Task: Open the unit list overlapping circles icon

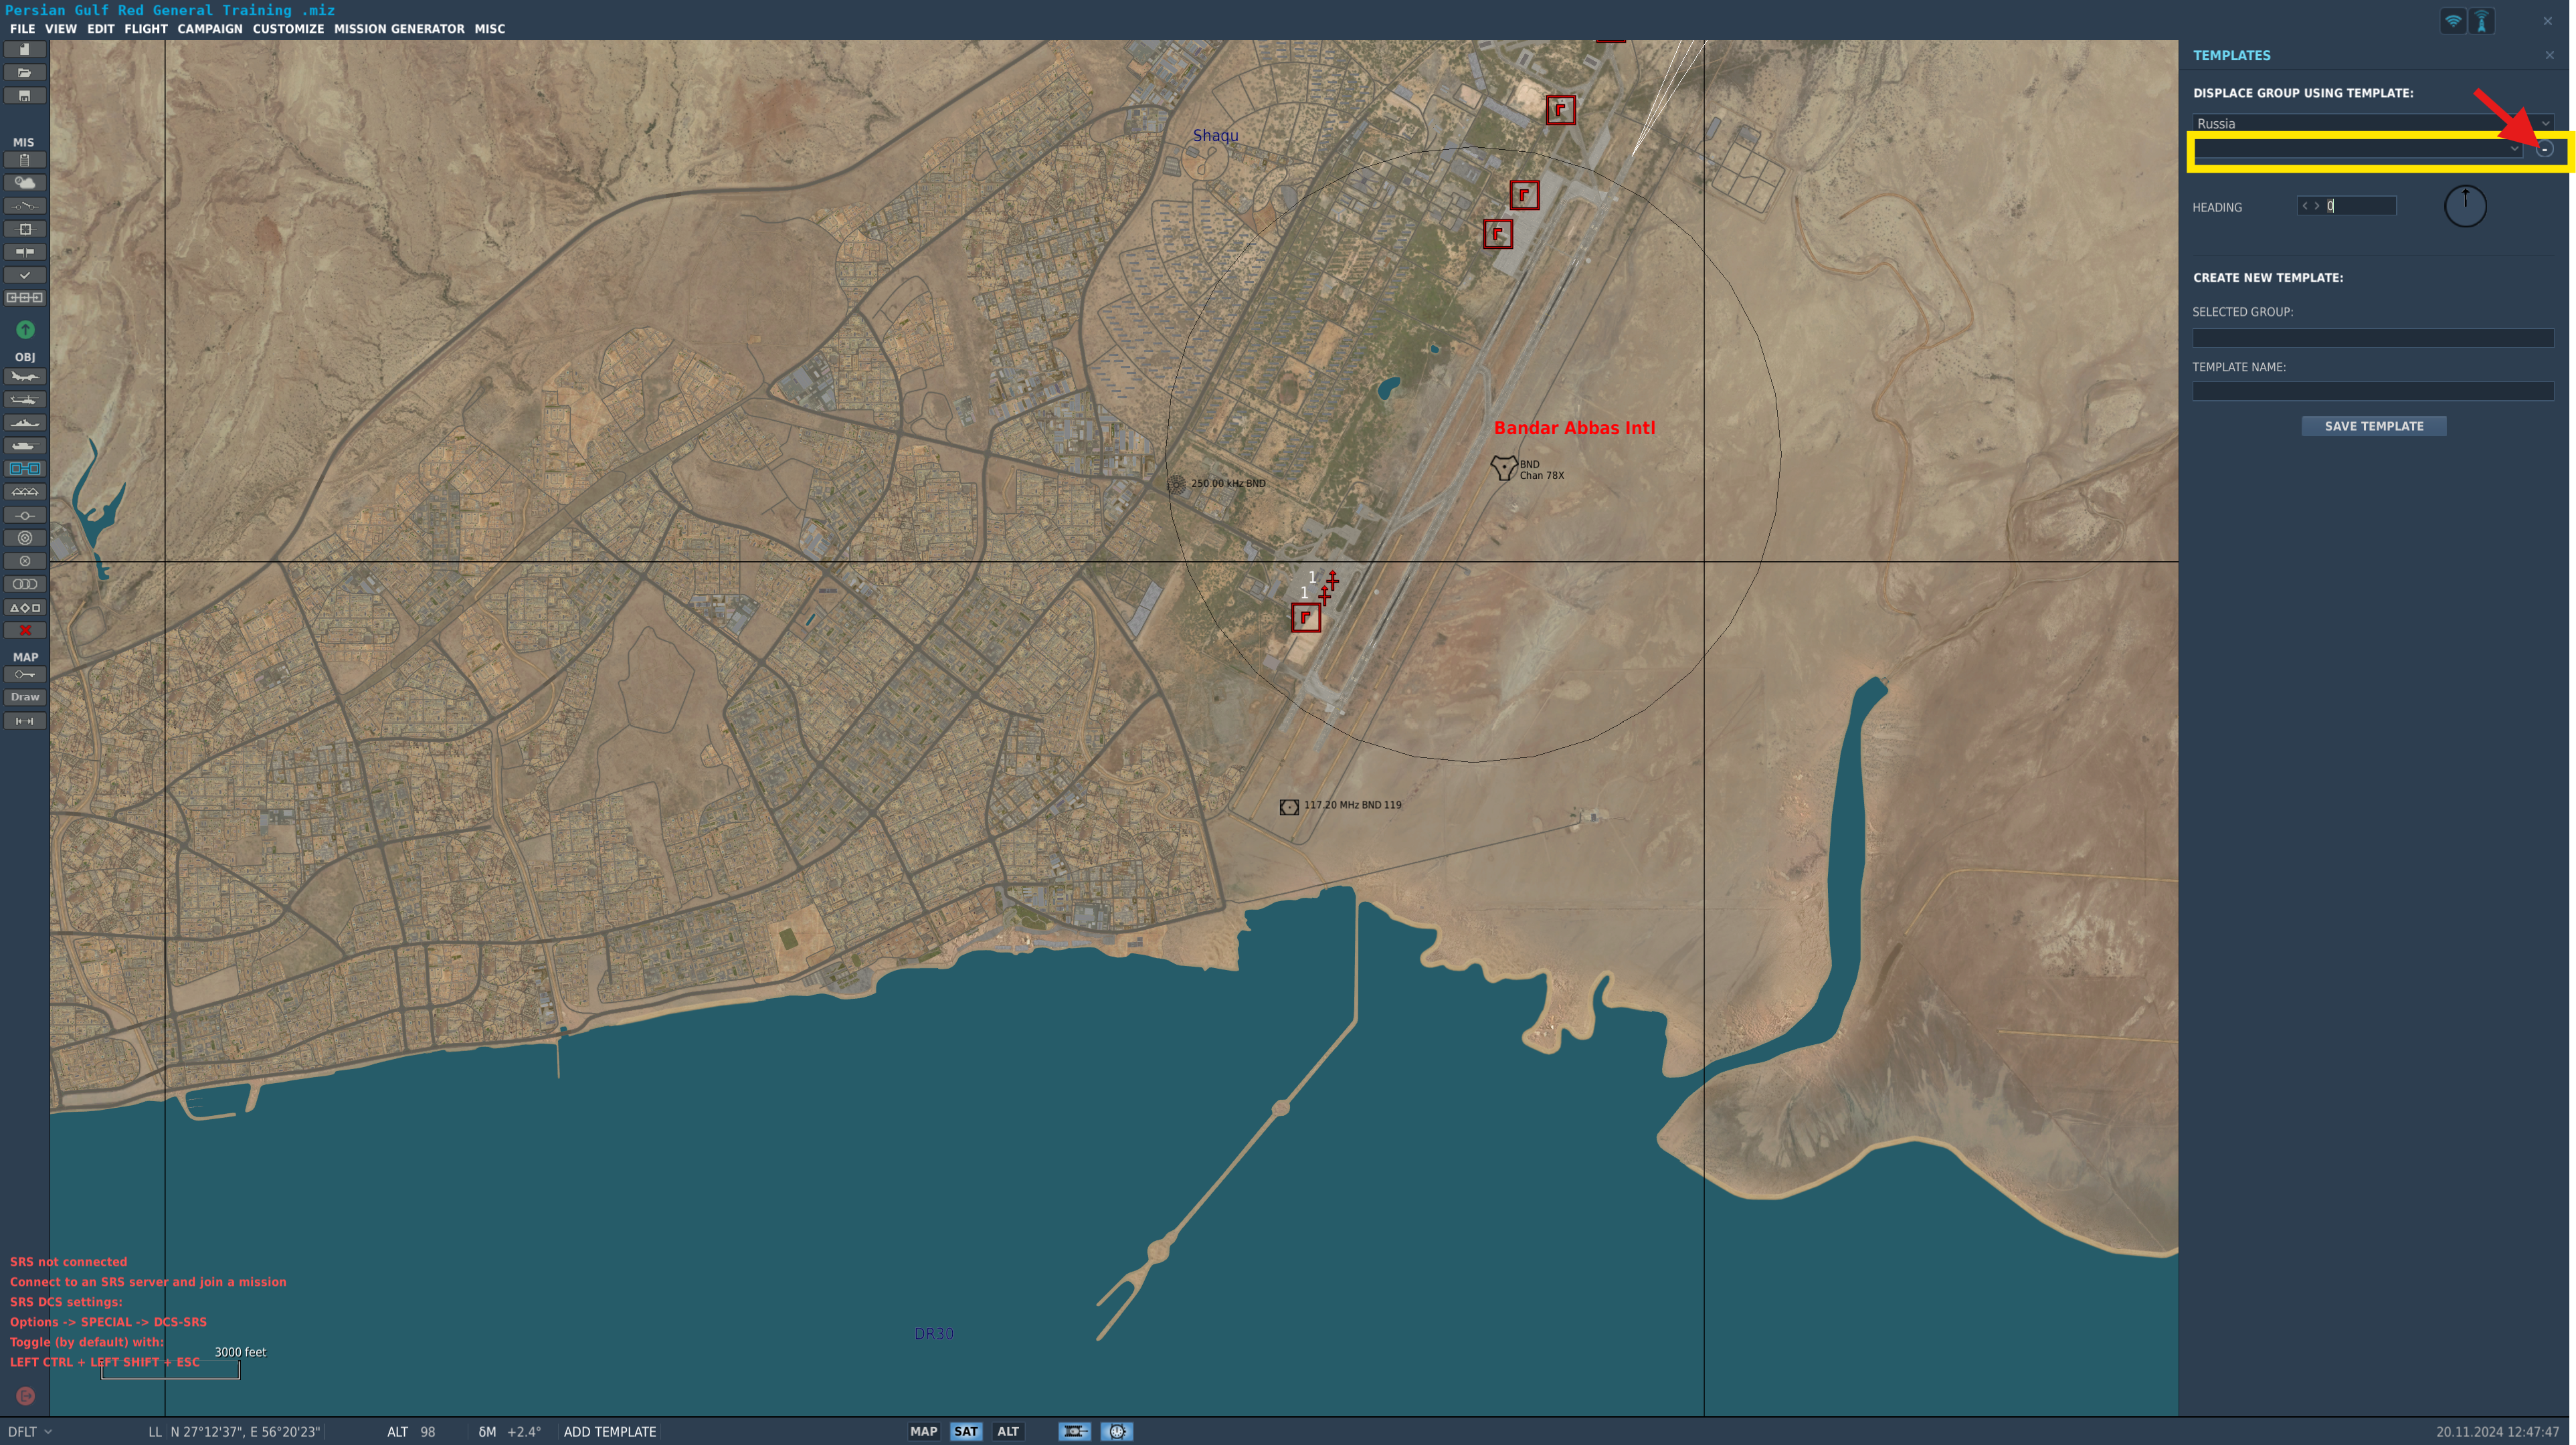Action: point(25,584)
